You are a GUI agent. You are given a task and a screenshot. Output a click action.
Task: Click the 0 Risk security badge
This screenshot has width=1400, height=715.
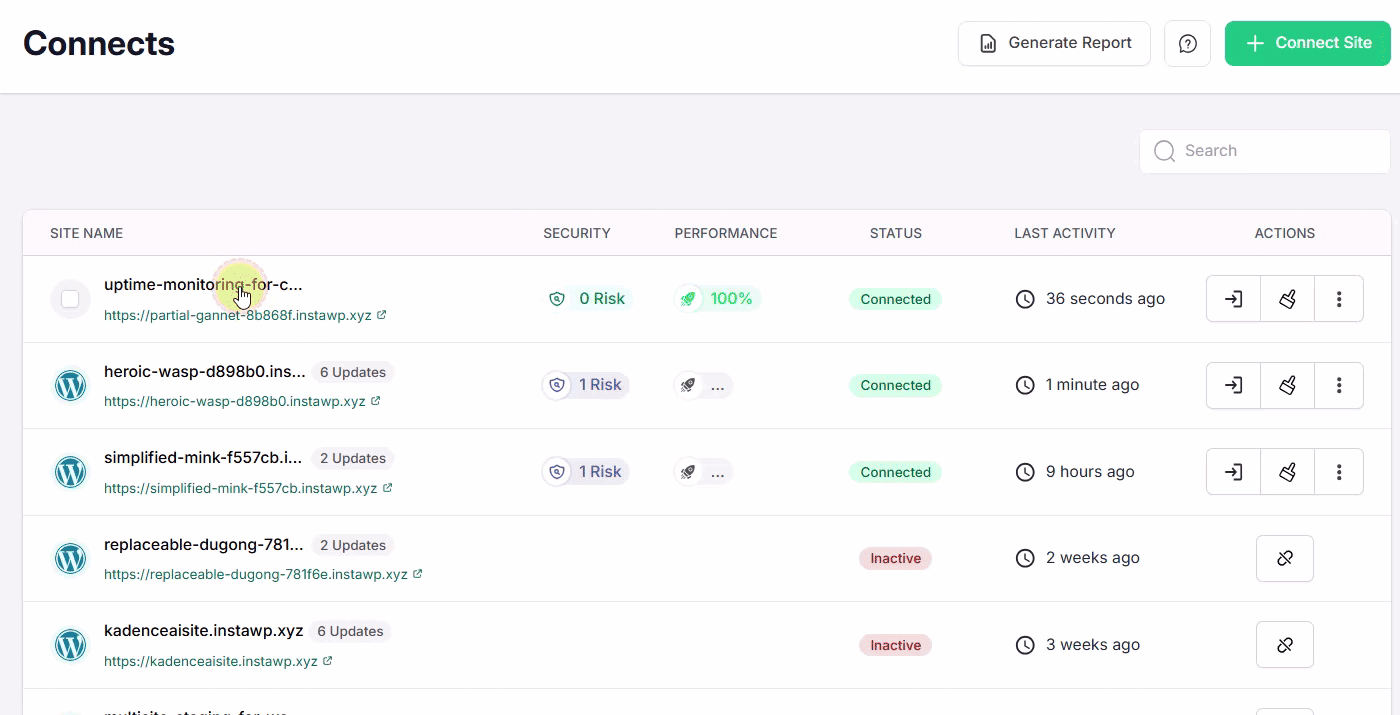pyautogui.click(x=588, y=299)
